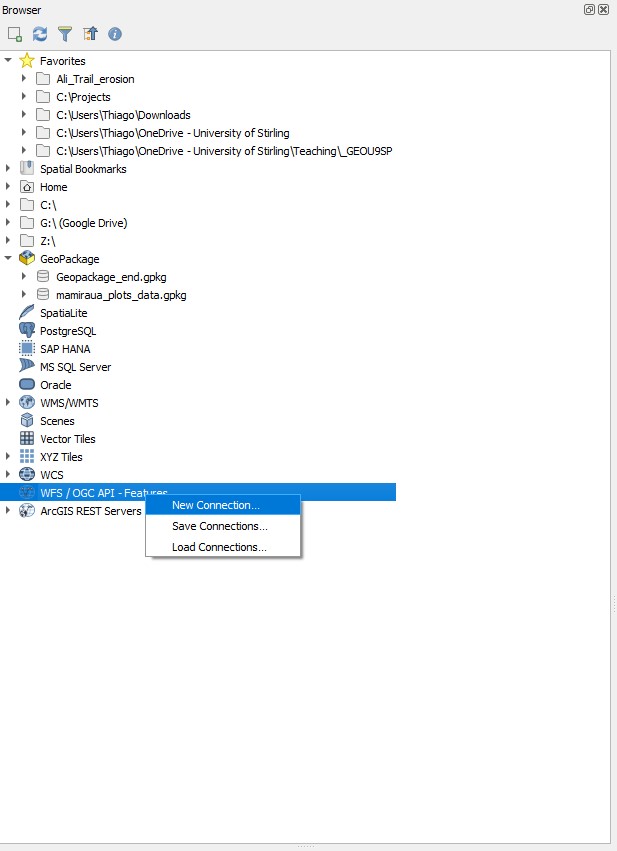The height and width of the screenshot is (851, 617).
Task: Refresh the Browser panel
Action: coord(40,34)
